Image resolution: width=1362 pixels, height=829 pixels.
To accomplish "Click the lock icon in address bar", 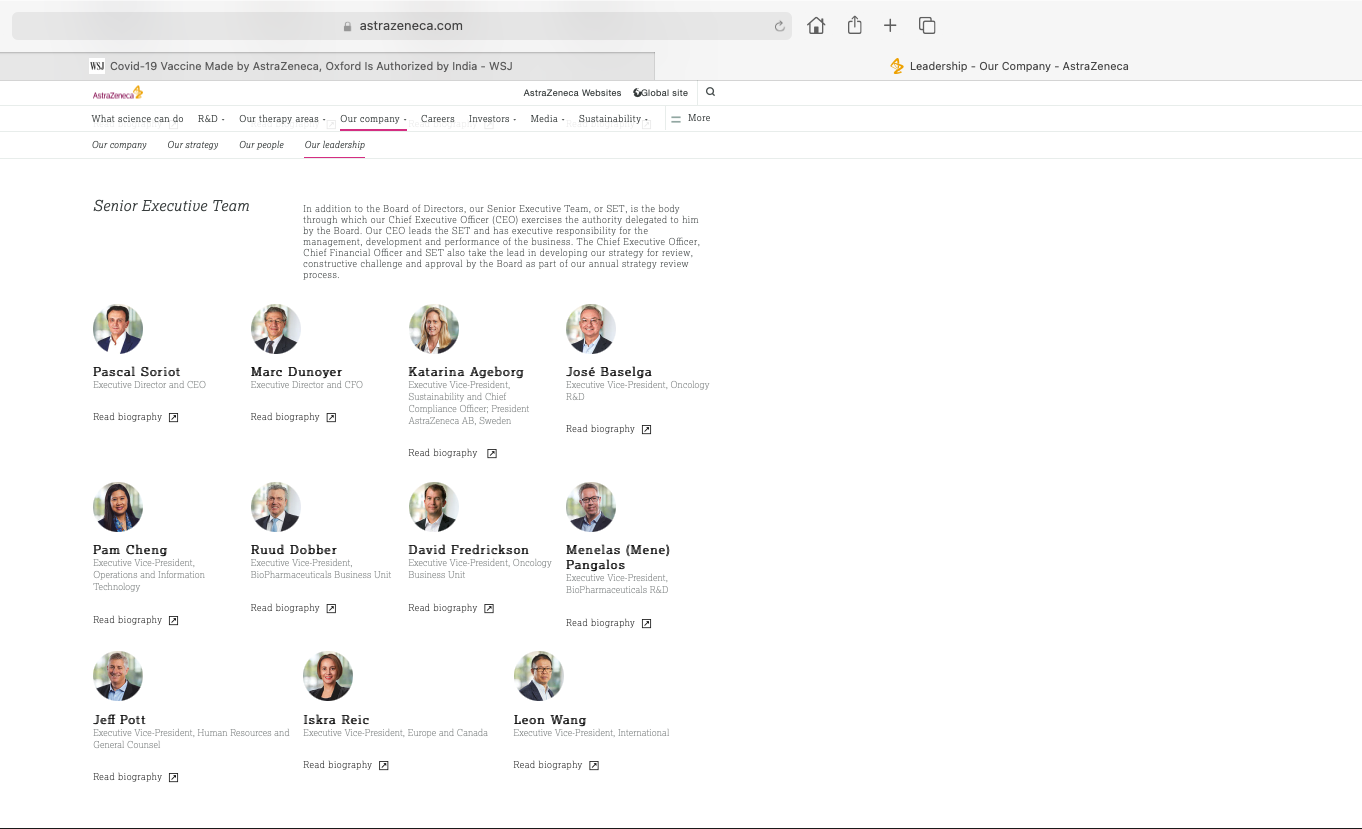I will click(348, 27).
